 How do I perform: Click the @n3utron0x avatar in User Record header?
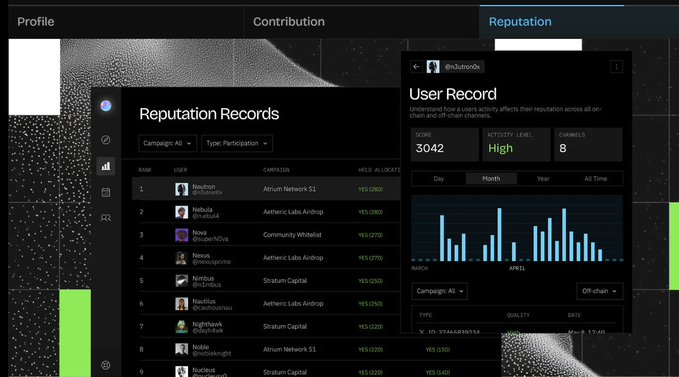[433, 67]
